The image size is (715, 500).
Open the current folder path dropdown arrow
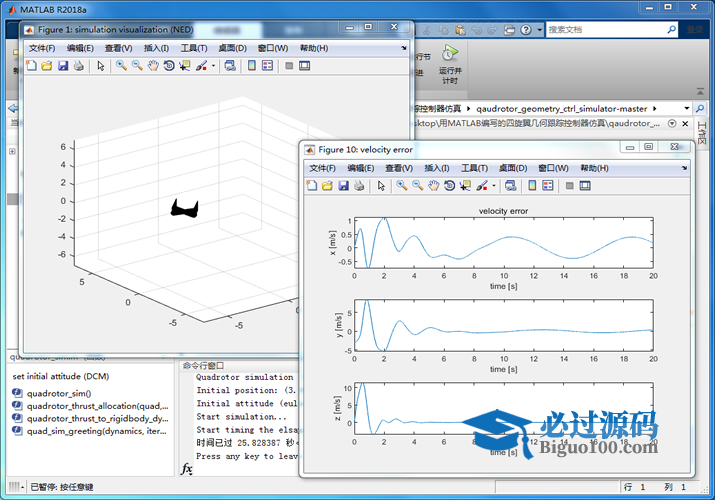coord(687,108)
